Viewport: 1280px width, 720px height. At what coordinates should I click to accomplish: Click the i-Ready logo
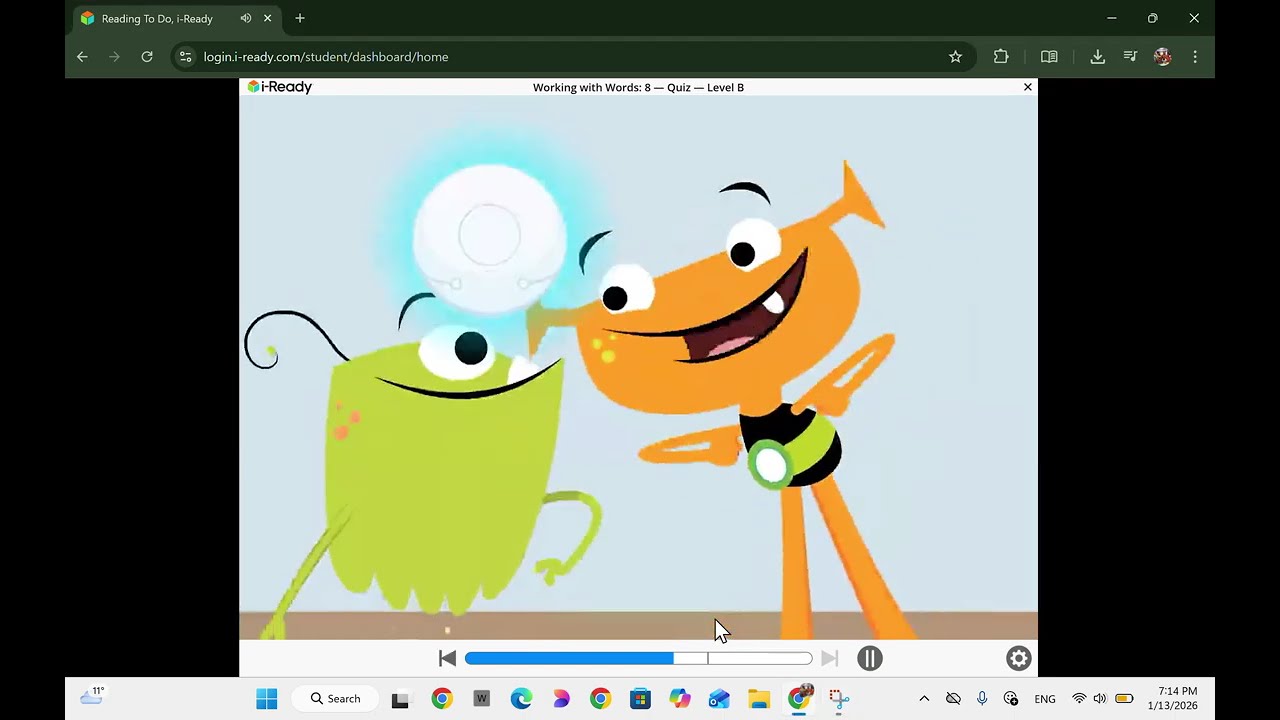coord(280,87)
